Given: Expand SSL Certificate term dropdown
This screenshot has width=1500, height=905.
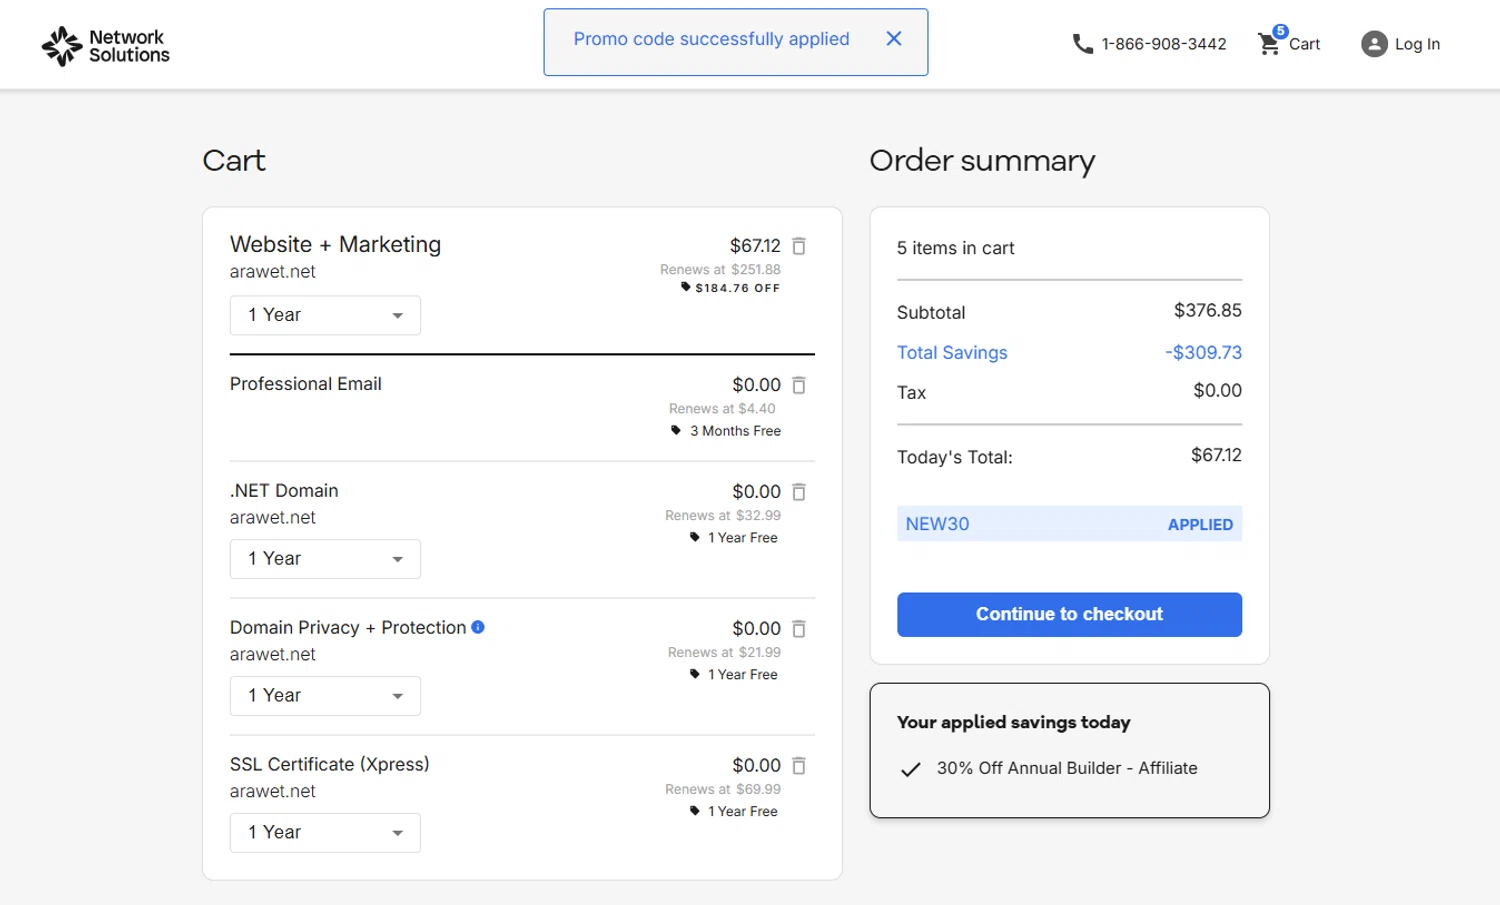Looking at the screenshot, I should [325, 833].
